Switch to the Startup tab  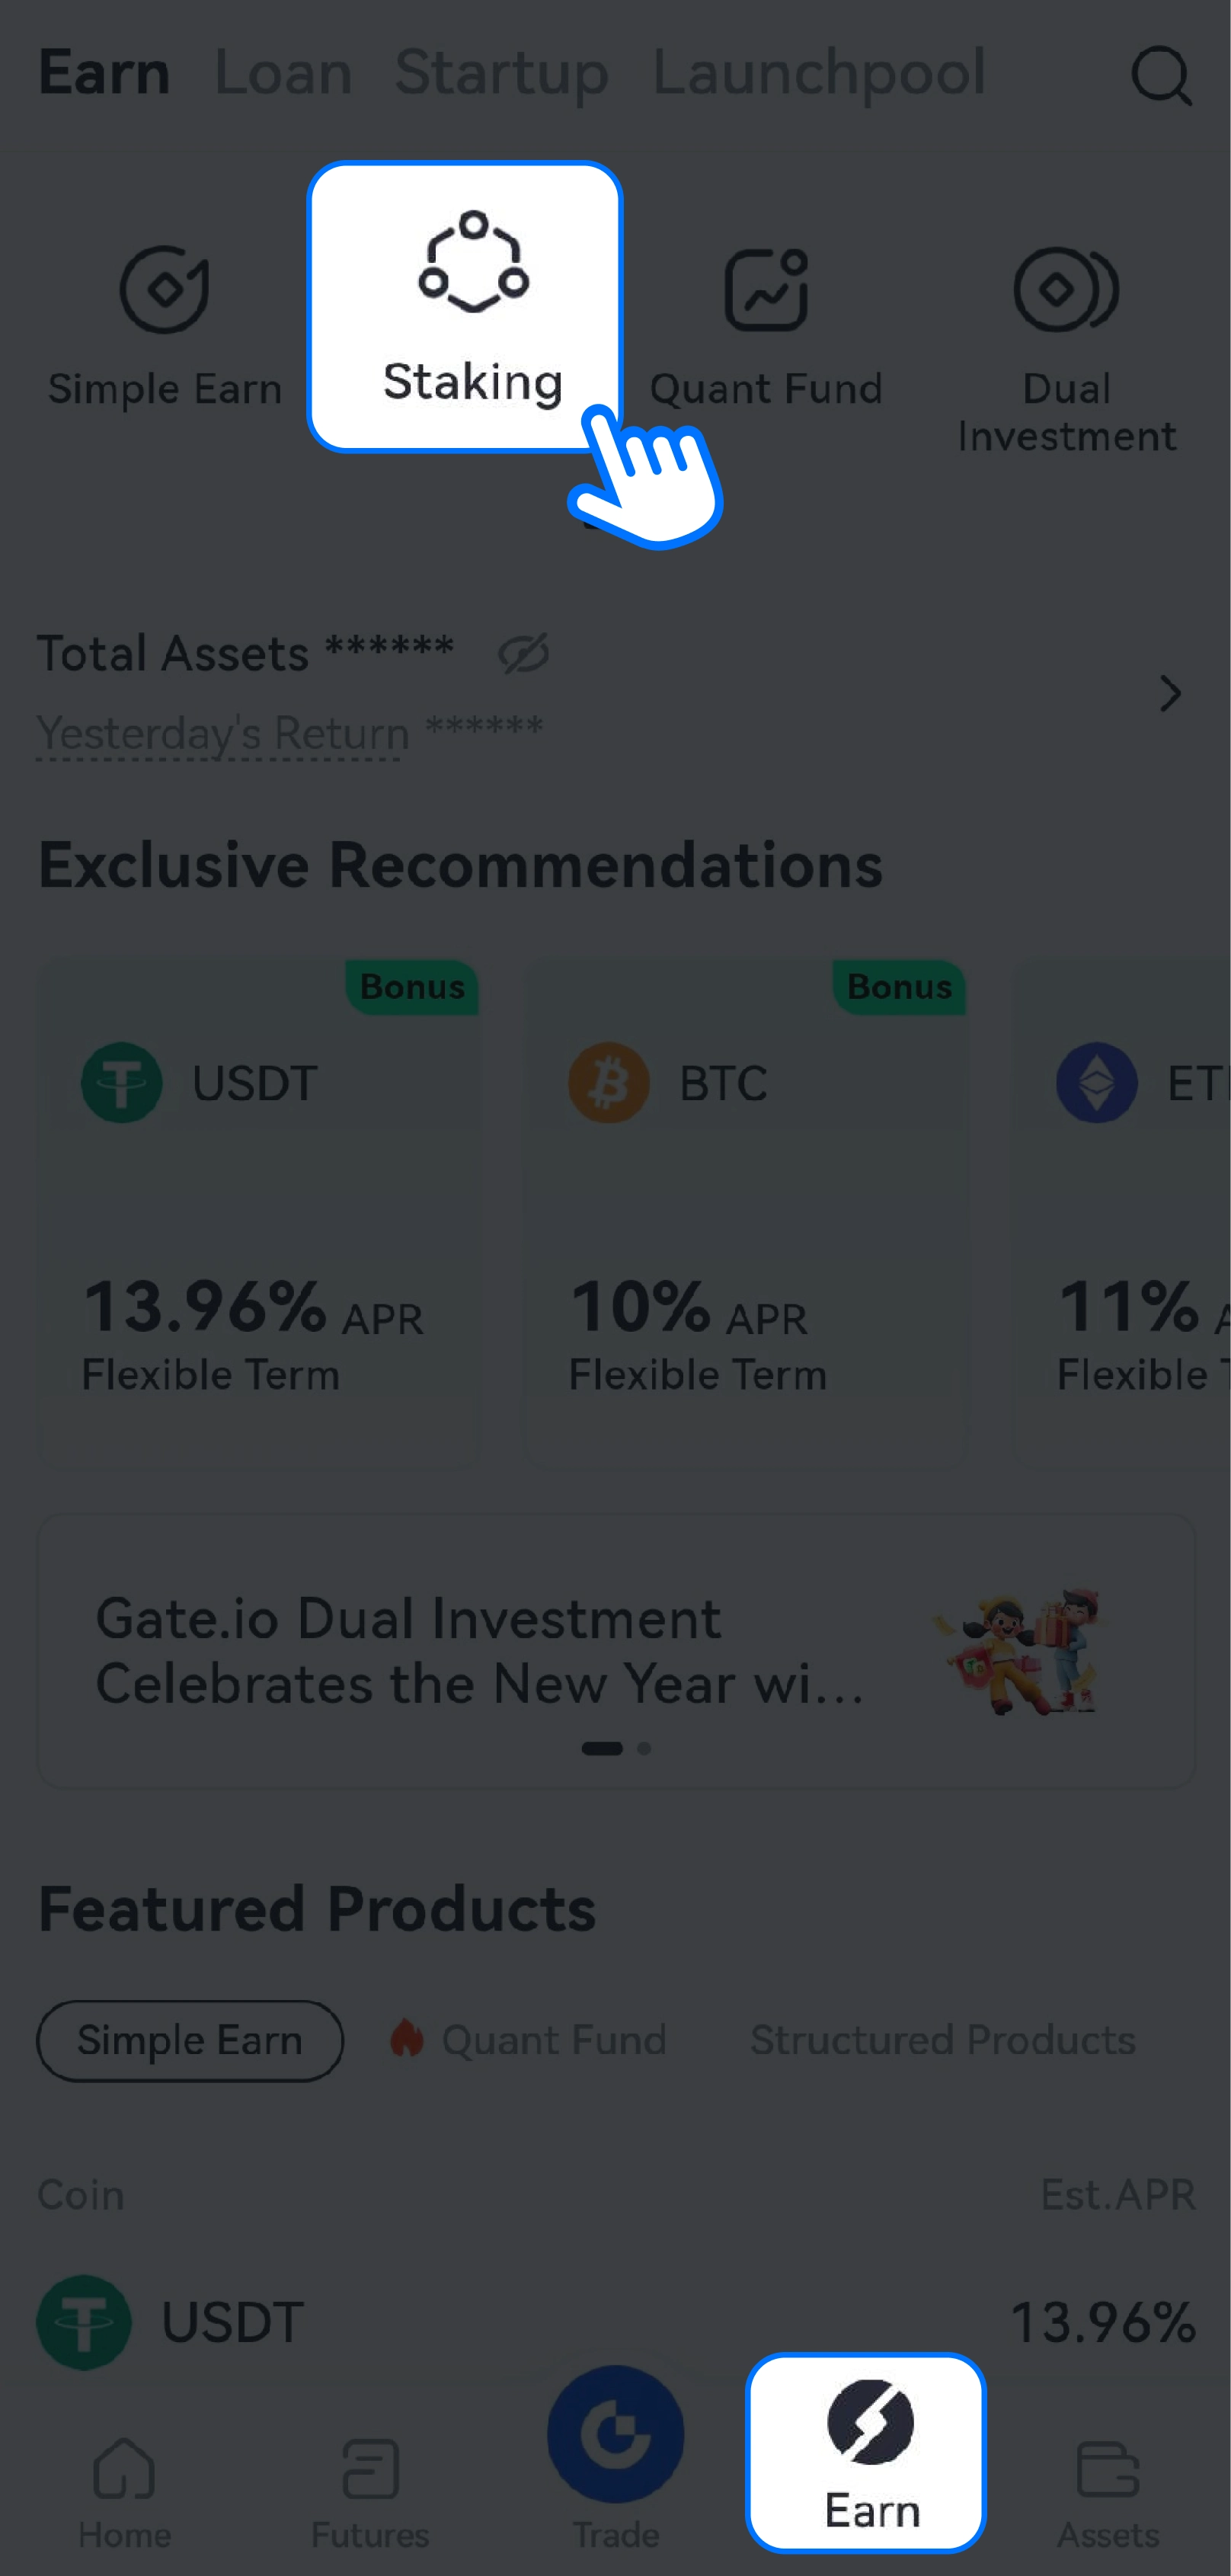[501, 73]
